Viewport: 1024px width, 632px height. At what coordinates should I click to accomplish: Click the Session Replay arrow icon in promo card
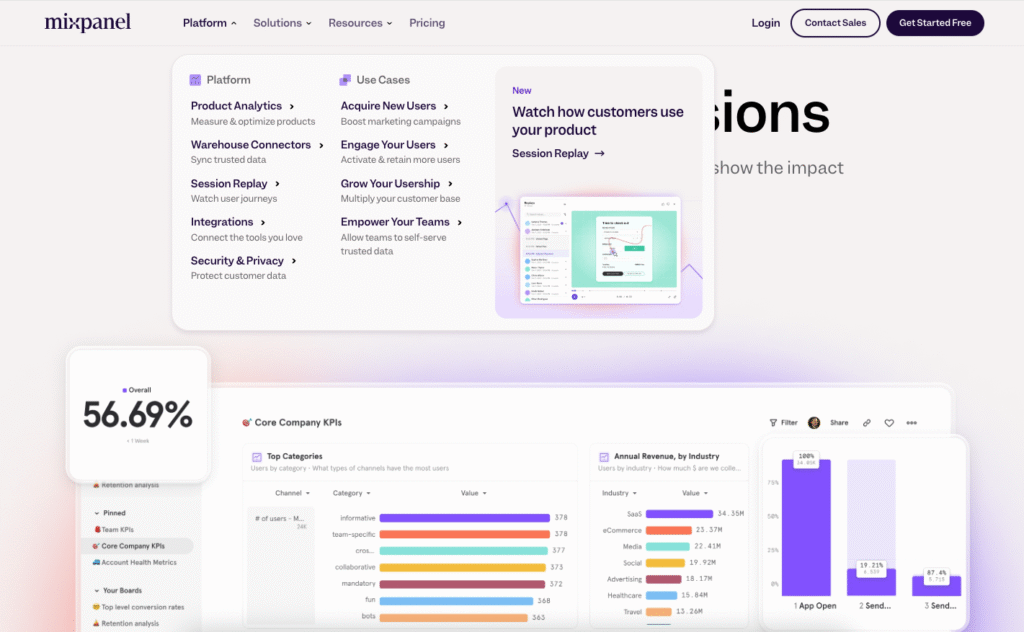[x=600, y=153]
